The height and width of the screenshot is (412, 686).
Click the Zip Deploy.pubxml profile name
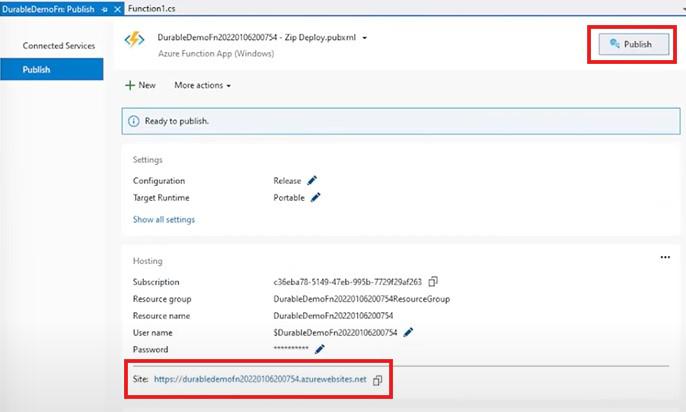pyautogui.click(x=257, y=38)
